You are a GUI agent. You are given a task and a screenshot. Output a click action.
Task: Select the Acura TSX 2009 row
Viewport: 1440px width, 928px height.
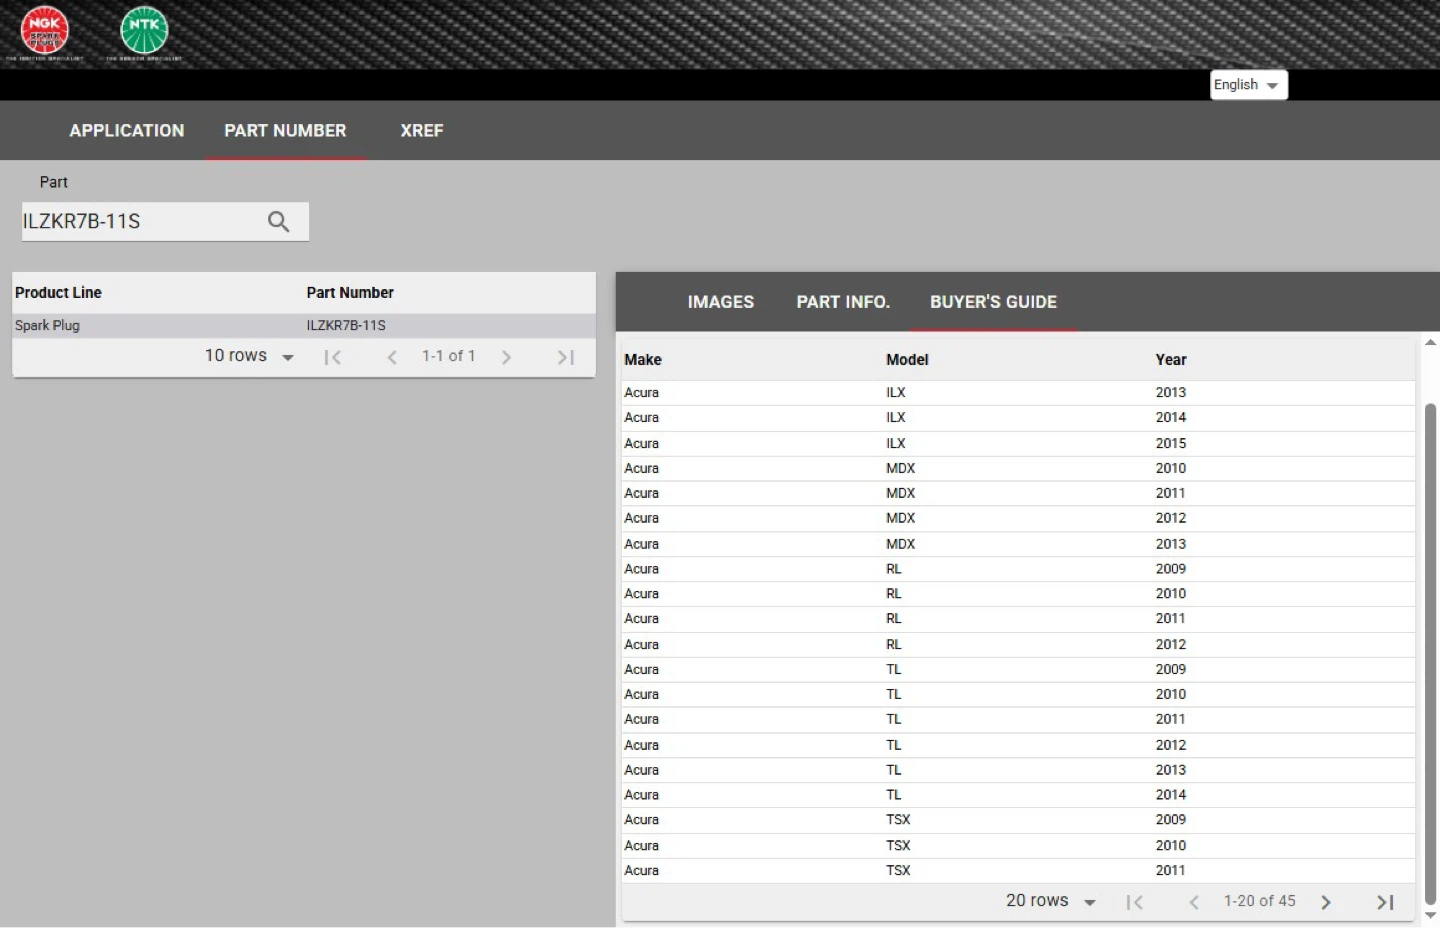click(1018, 820)
